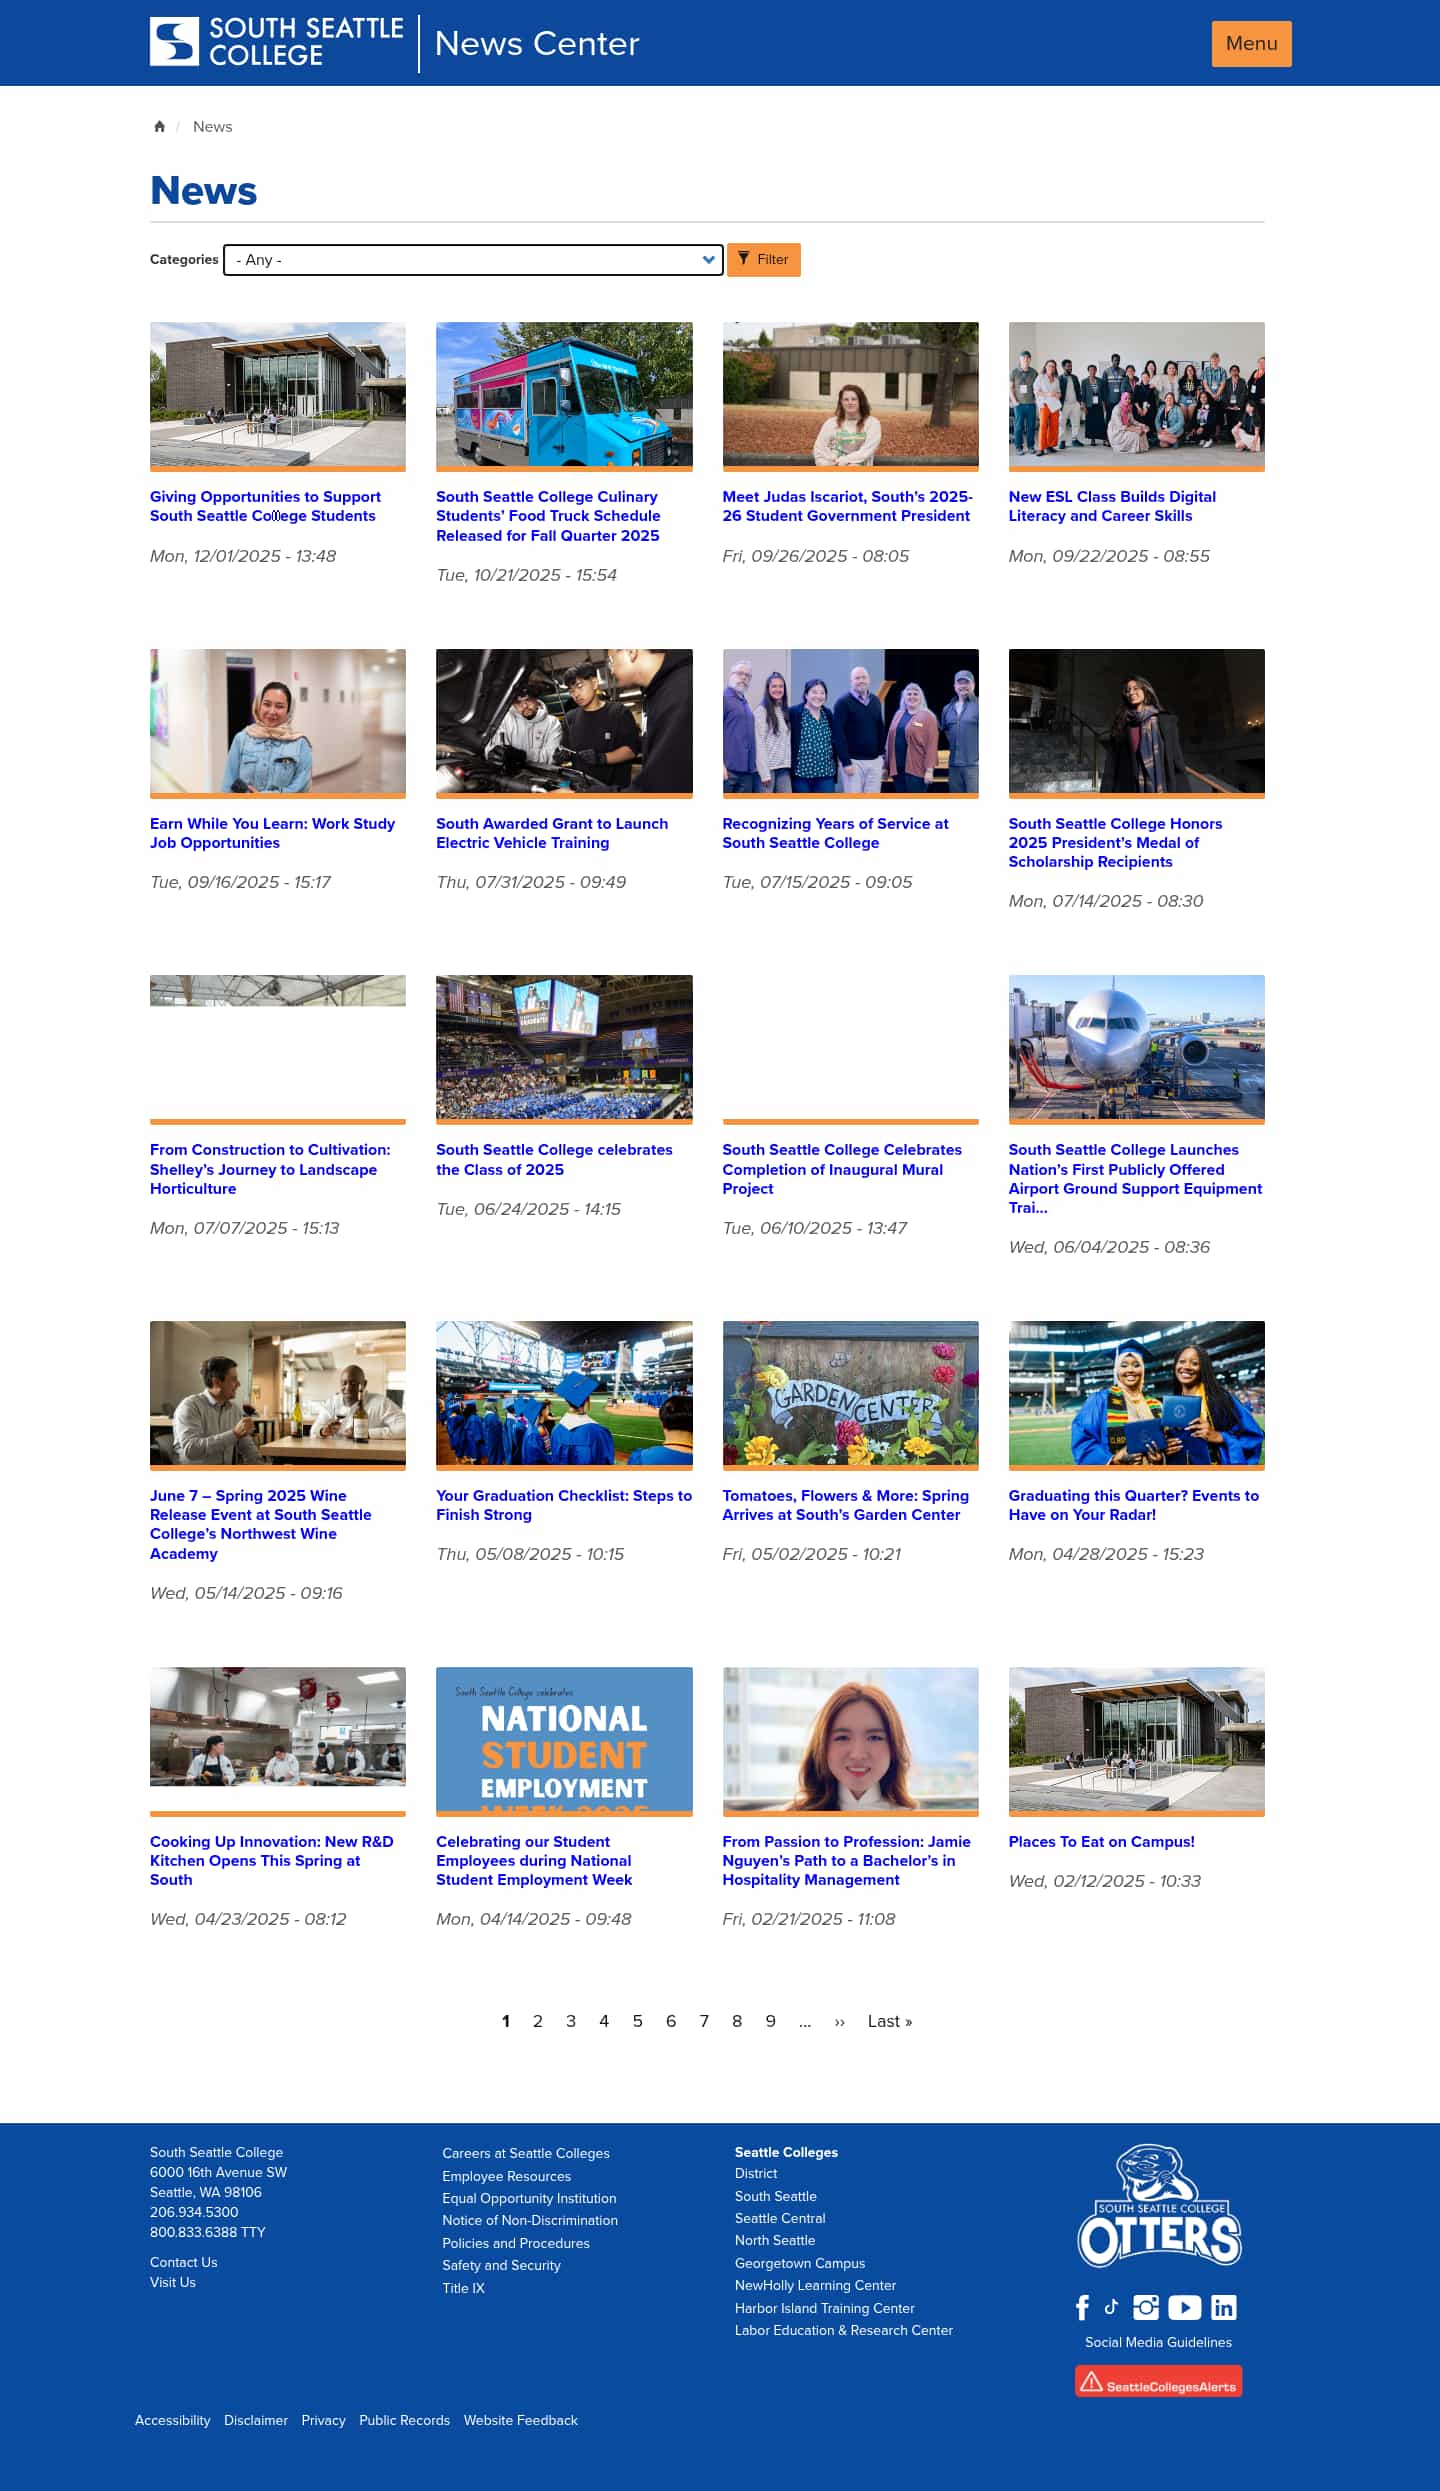Viewport: 1440px width, 2491px height.
Task: Read Meet Judas Iscariot Student President article
Action: pos(847,506)
